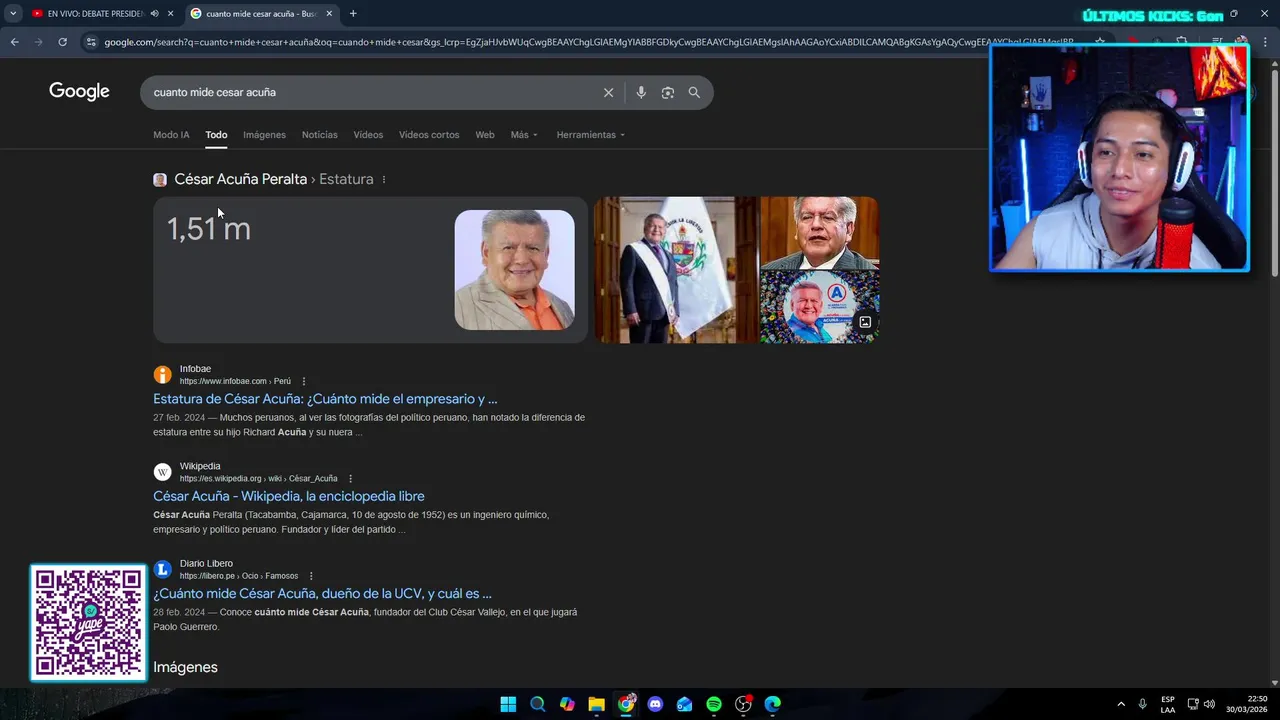This screenshot has height=720, width=1280.
Task: Open photo of Acuña with flag and sash
Action: click(676, 270)
